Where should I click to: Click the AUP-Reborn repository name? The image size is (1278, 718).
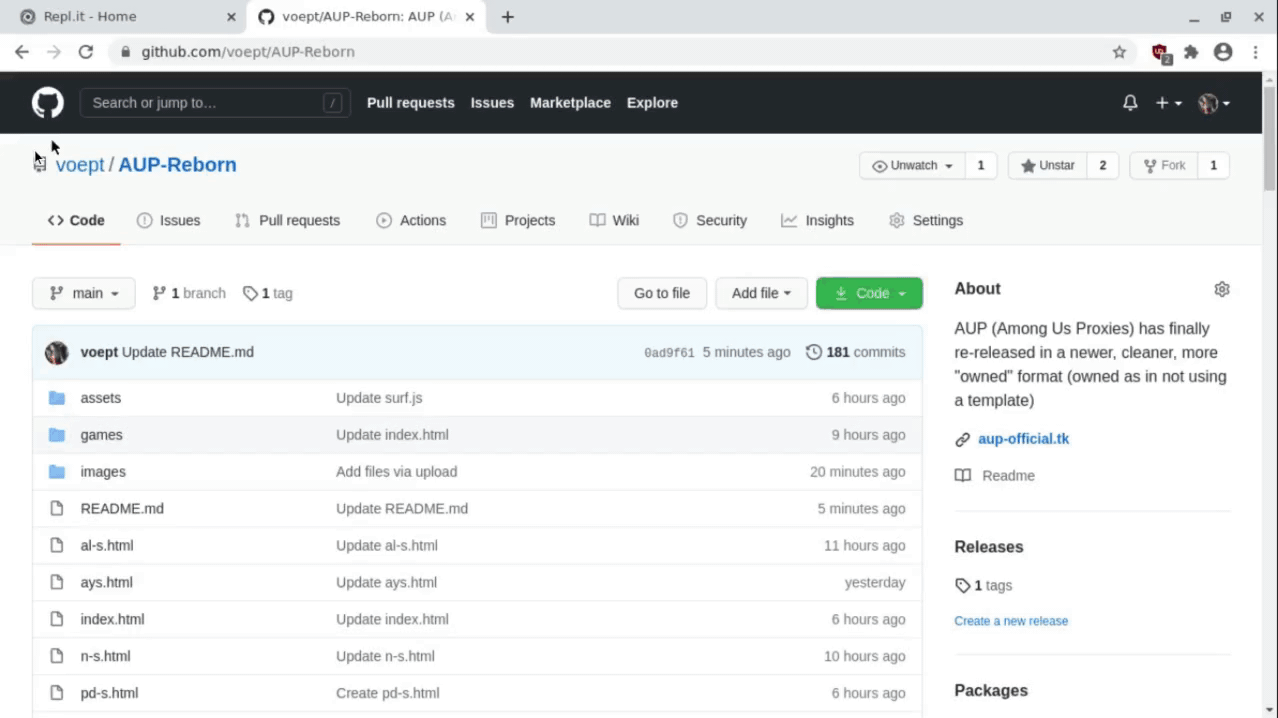178,165
